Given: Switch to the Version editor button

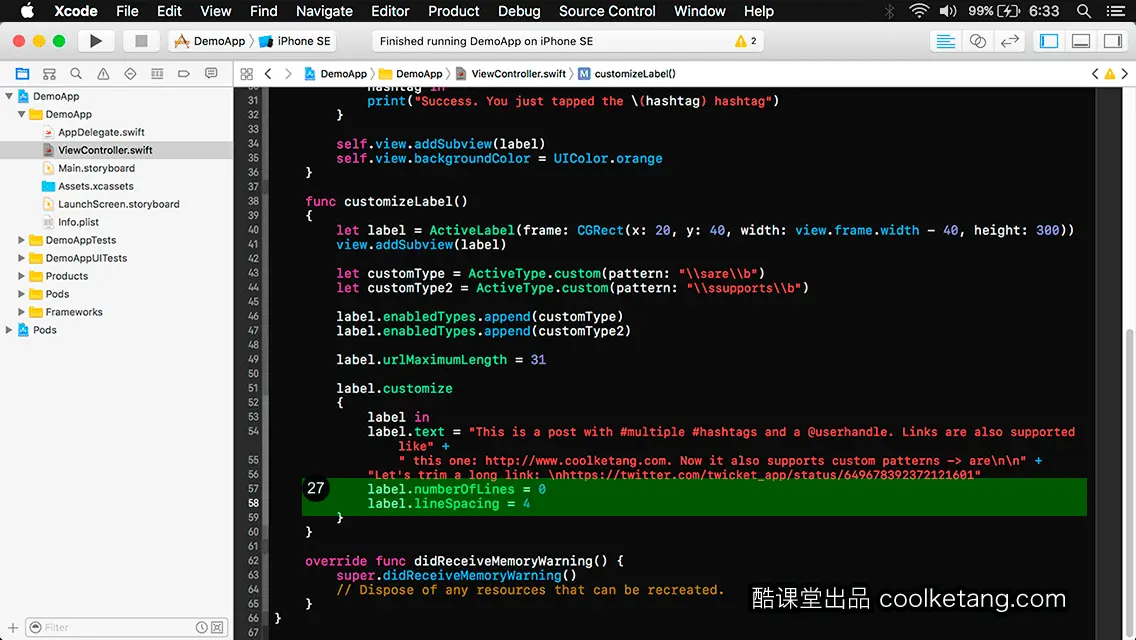Looking at the screenshot, I should point(1009,41).
